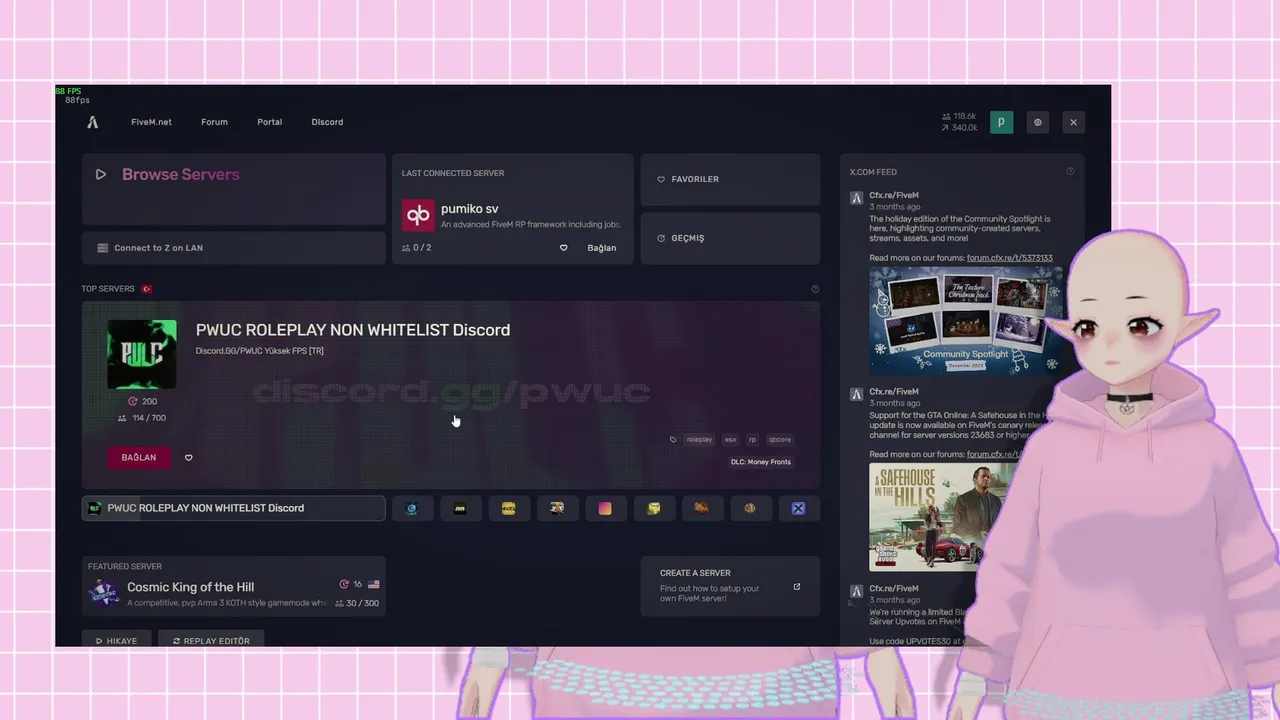Click second Cfx.re/FiveM post avatar

[x=856, y=395]
